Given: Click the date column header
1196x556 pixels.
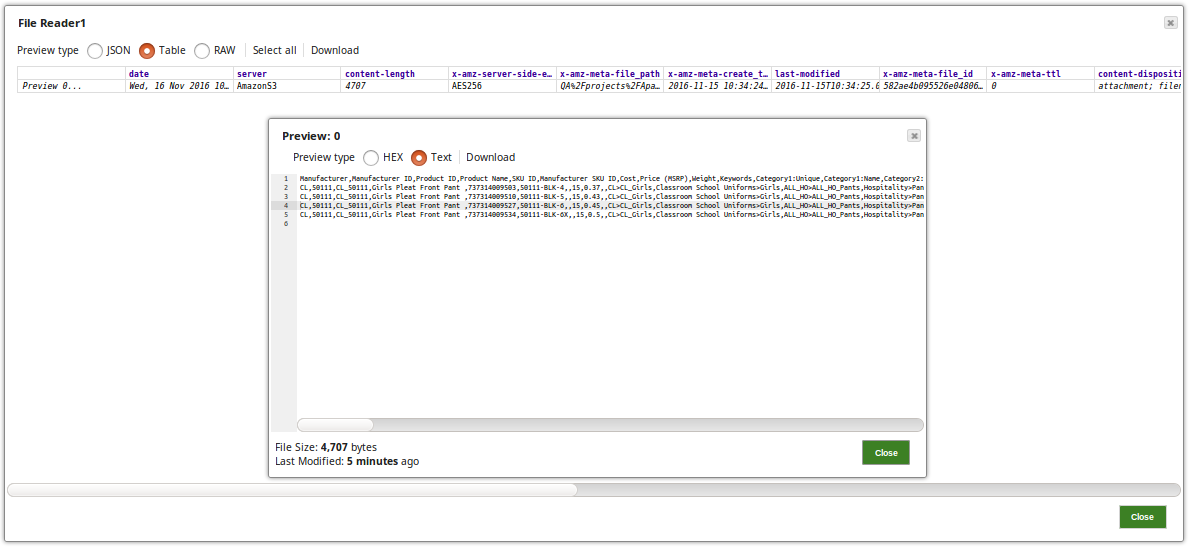Looking at the screenshot, I should 179,73.
